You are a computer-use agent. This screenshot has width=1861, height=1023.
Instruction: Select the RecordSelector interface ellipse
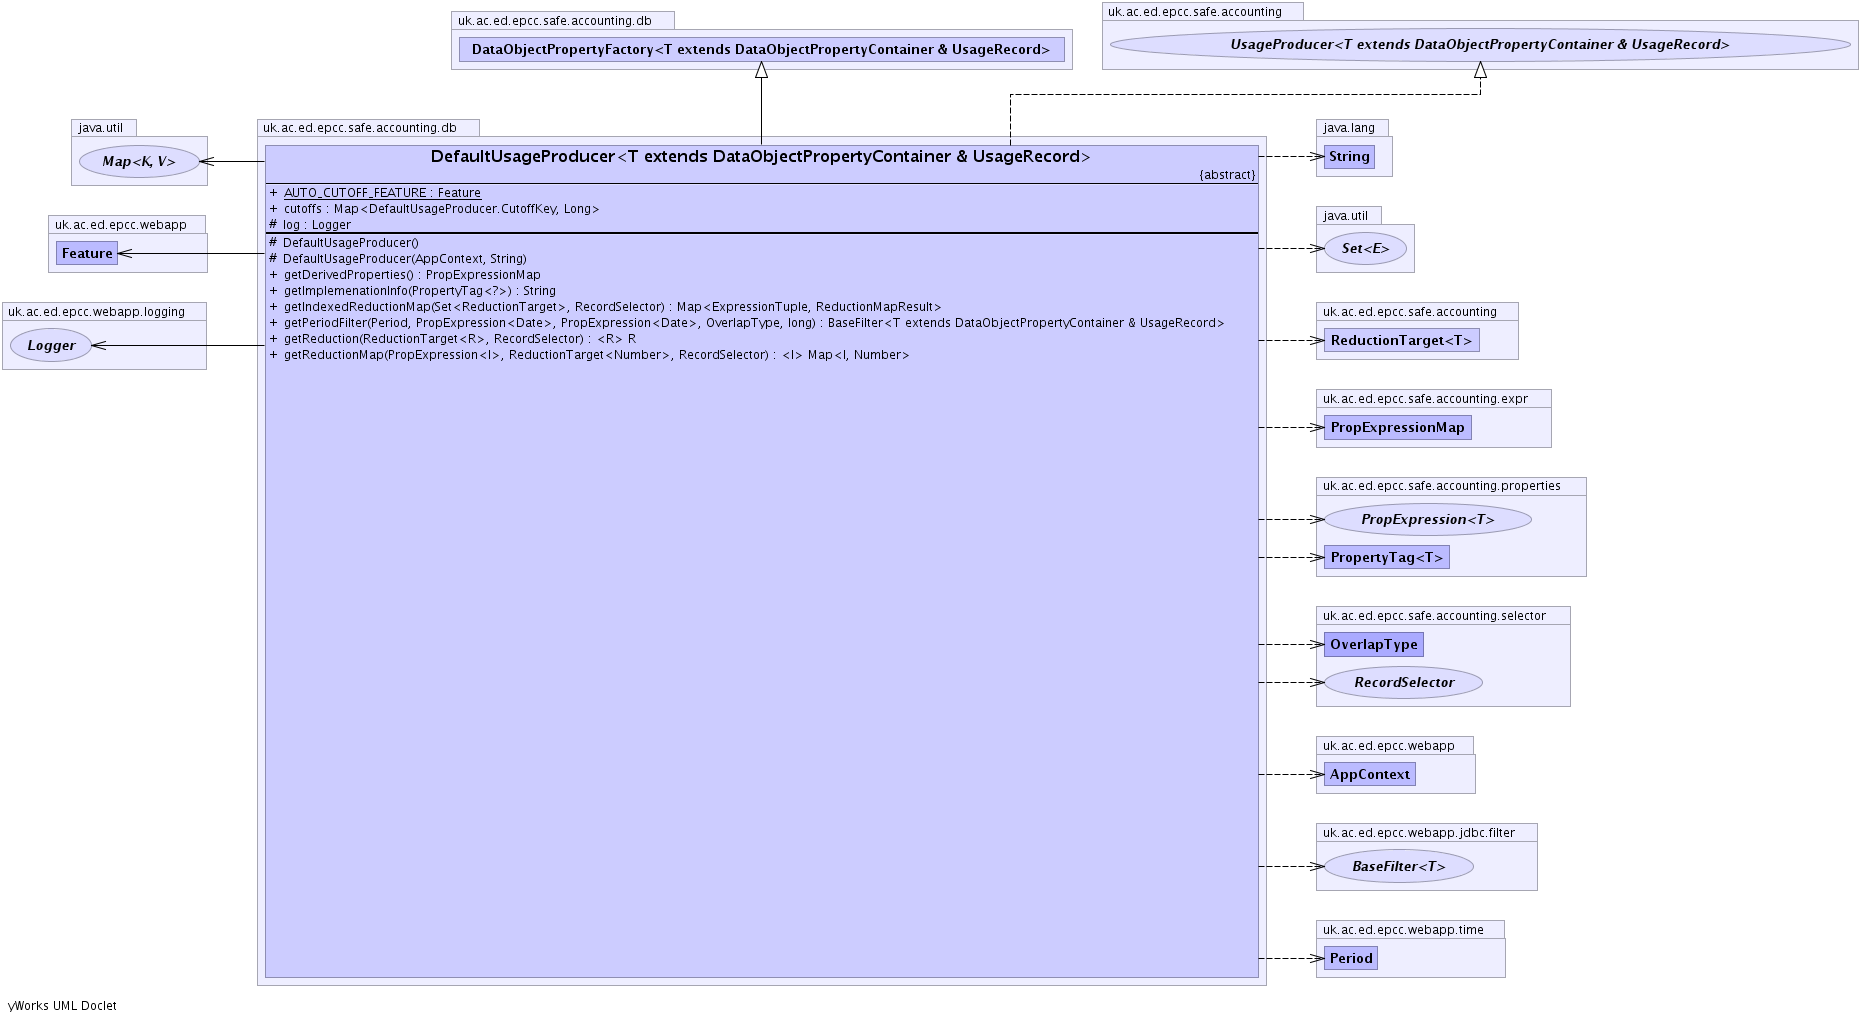(x=1403, y=683)
